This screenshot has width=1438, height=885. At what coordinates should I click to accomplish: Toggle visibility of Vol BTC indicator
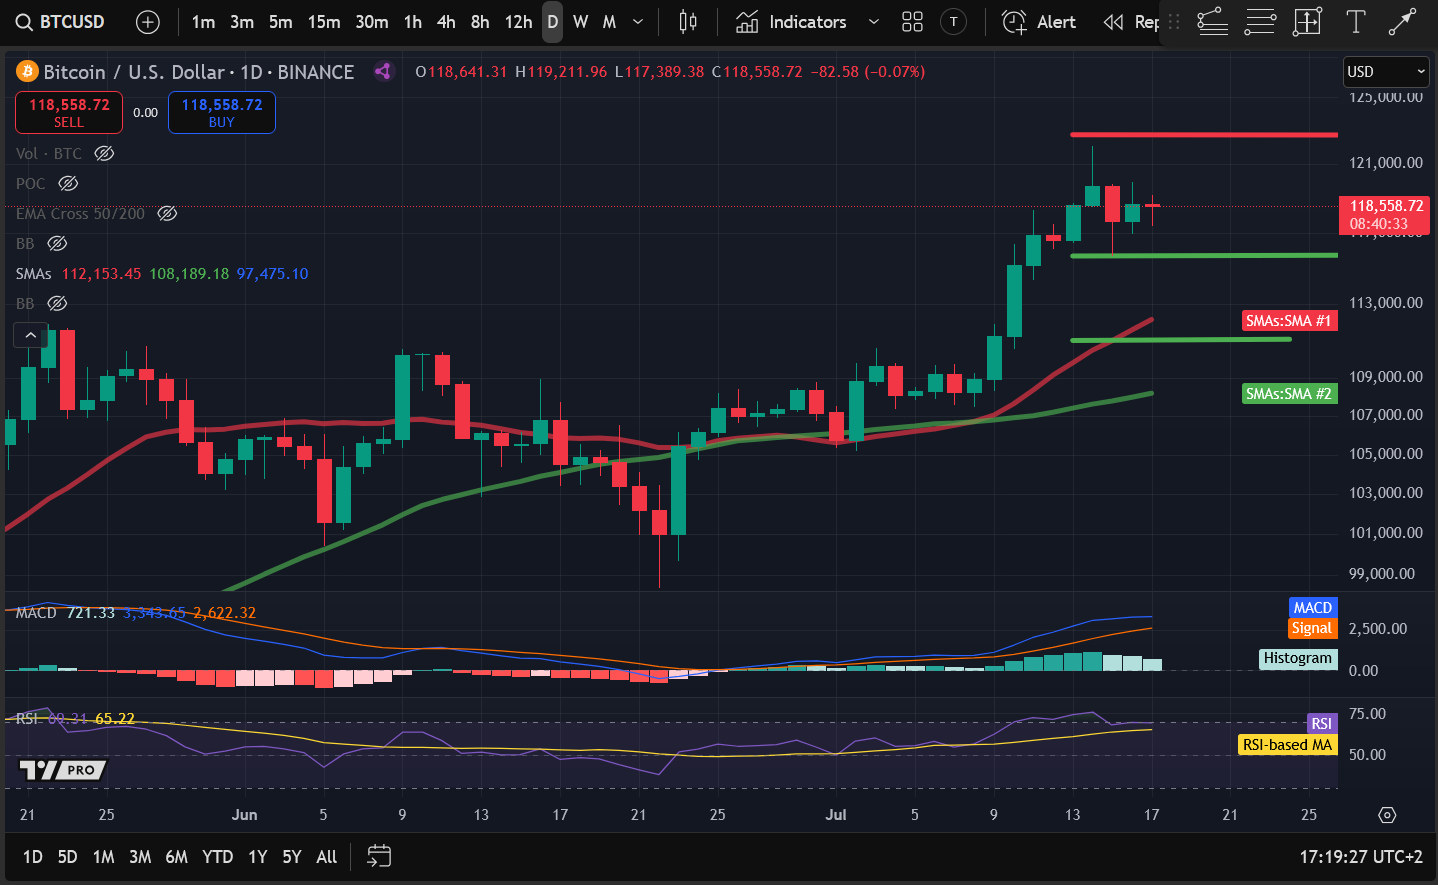coord(104,153)
